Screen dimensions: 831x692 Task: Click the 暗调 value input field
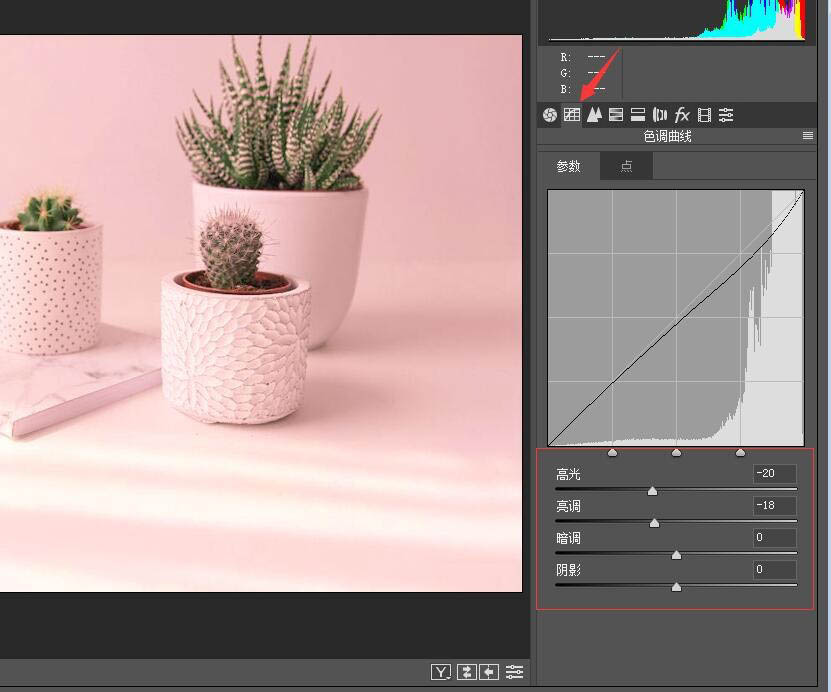(x=774, y=538)
